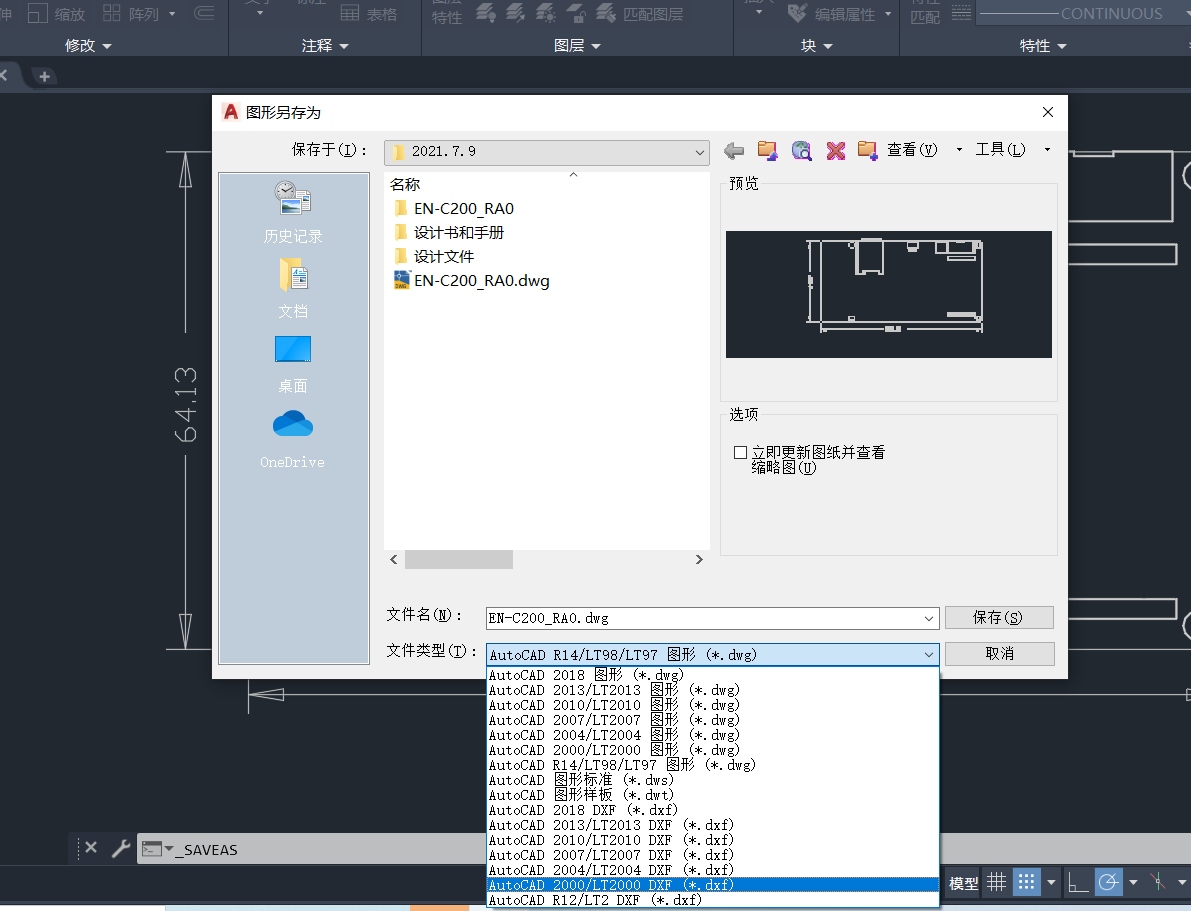The image size is (1191, 911).
Task: Click the create new folder icon
Action: (x=867, y=150)
